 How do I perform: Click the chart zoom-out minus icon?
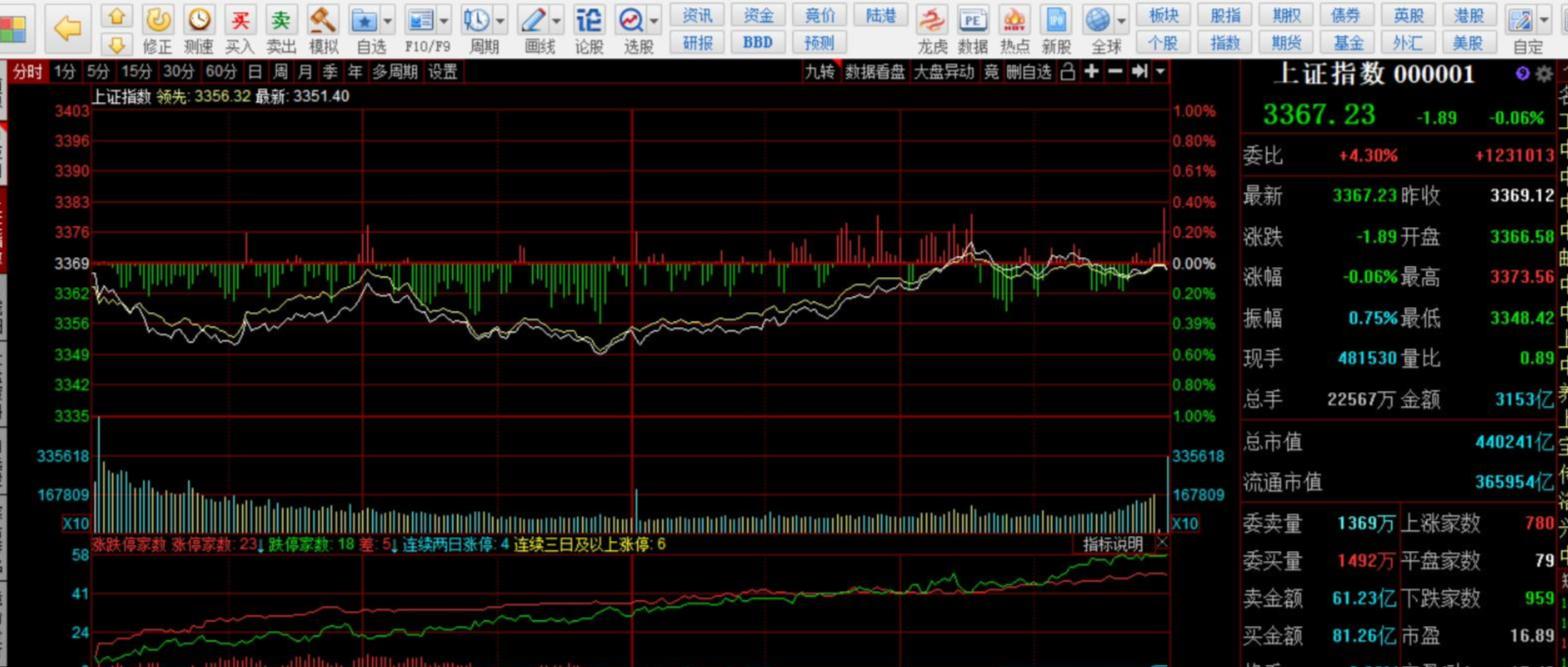pyautogui.click(x=1115, y=71)
